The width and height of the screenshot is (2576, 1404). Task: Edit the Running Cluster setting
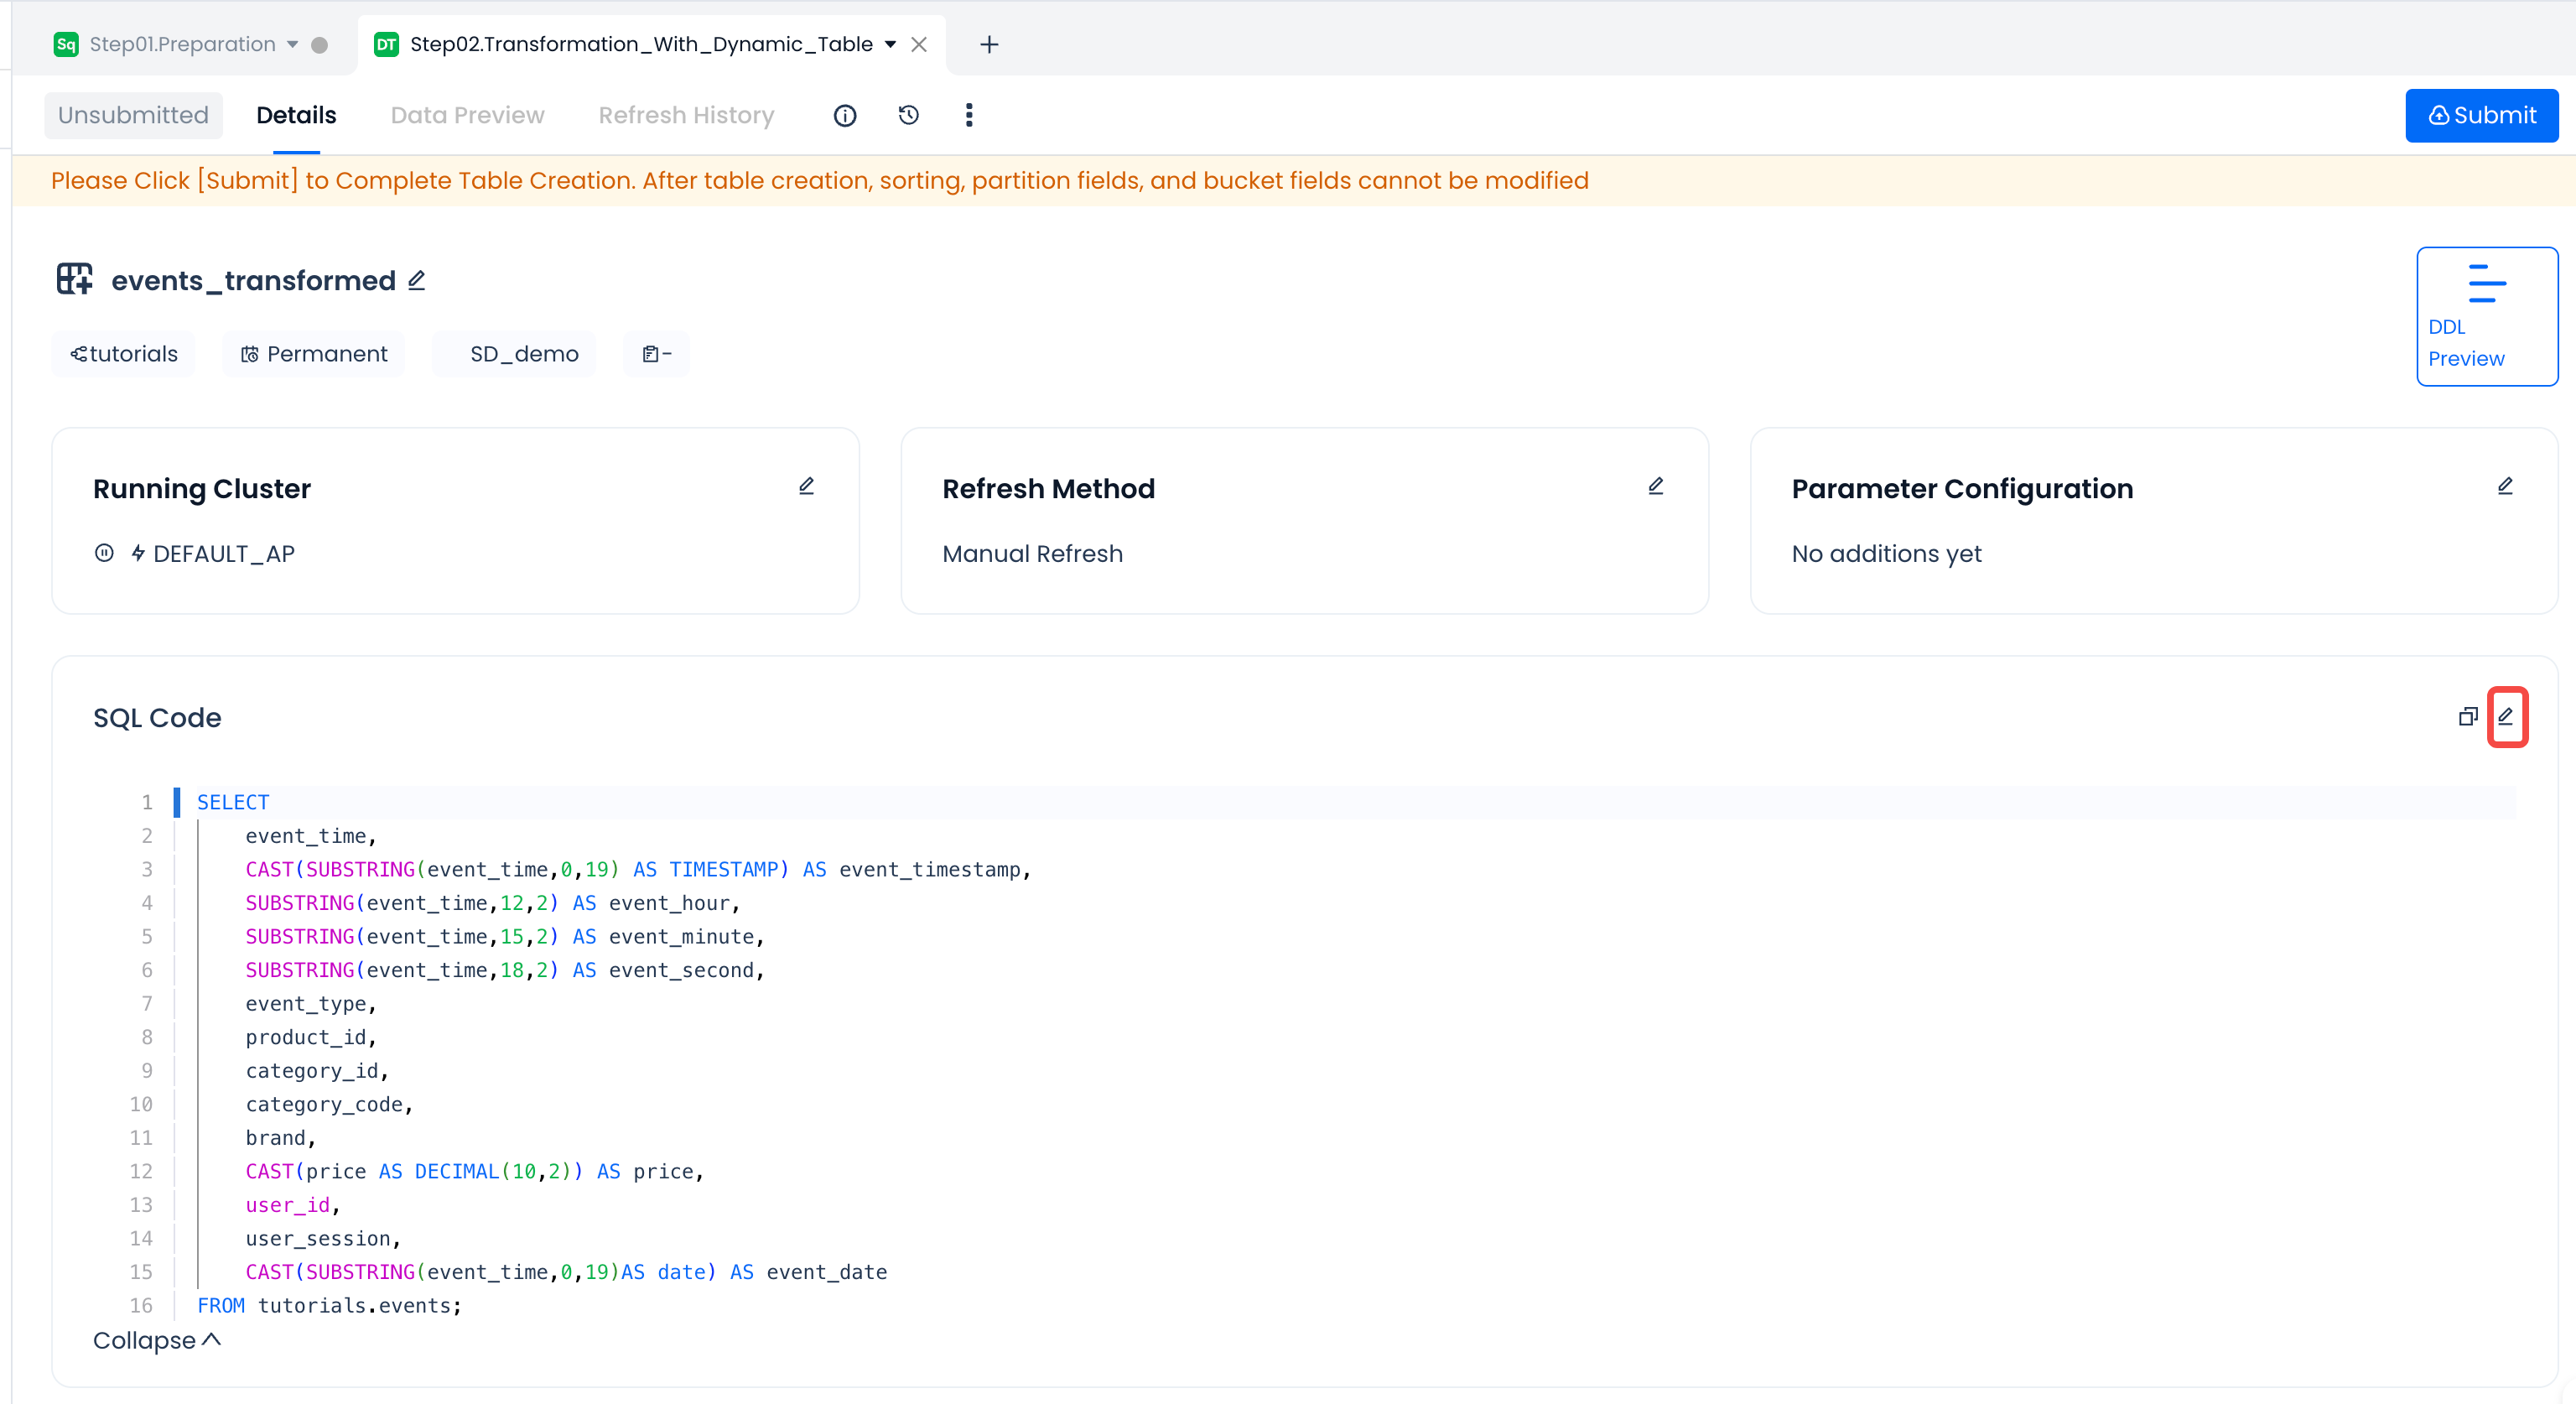pos(806,487)
